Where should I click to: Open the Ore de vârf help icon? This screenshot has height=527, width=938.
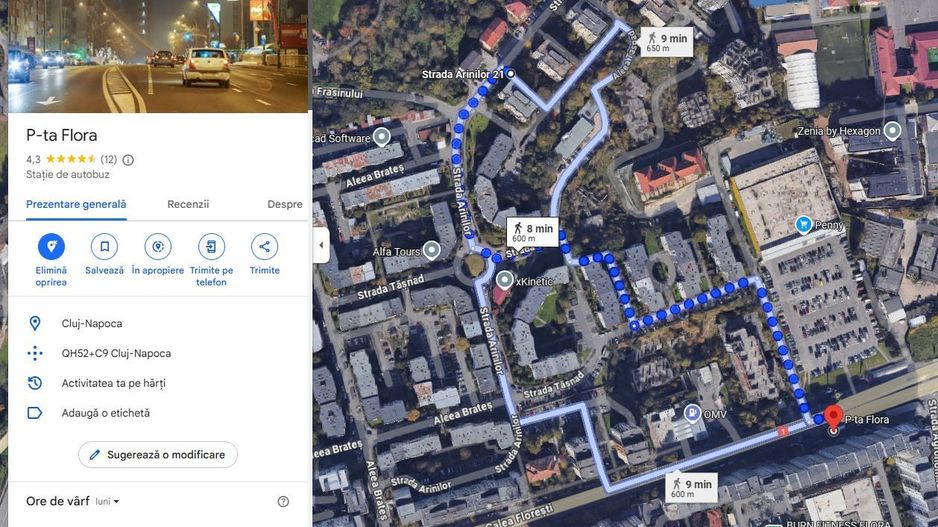284,501
